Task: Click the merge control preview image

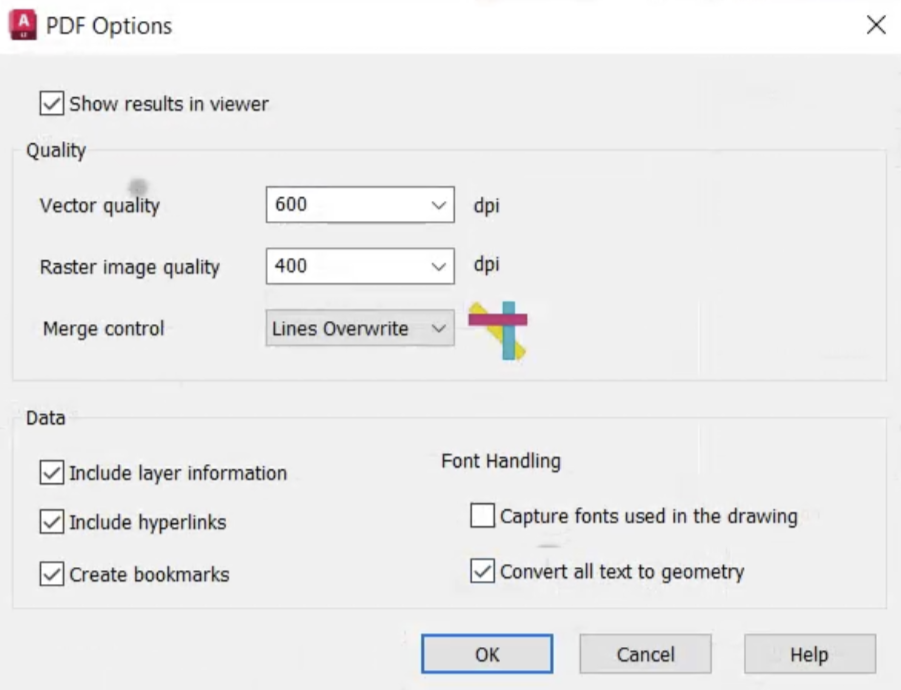Action: coord(499,329)
